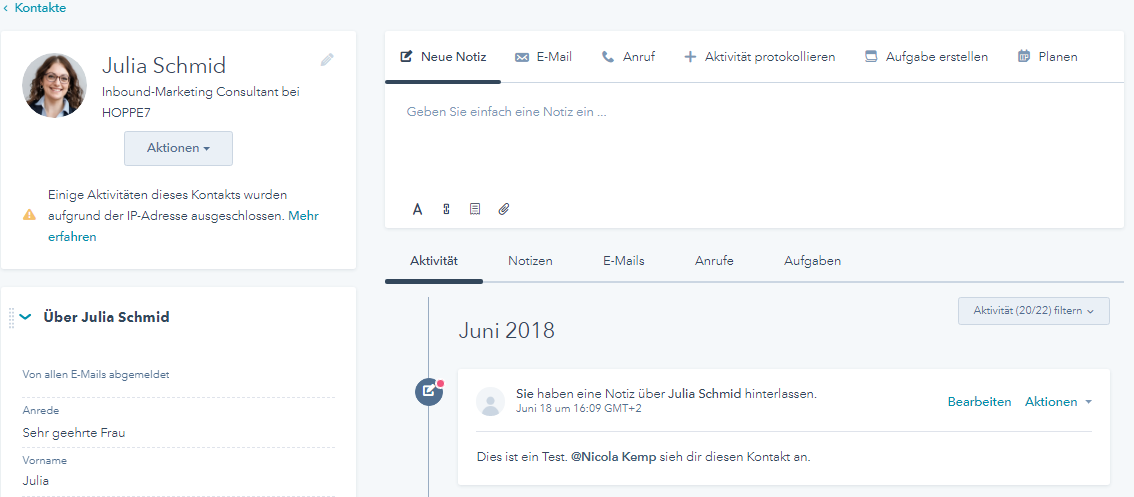Open the Aktivität (20/22) filtern dropdown

(1033, 311)
